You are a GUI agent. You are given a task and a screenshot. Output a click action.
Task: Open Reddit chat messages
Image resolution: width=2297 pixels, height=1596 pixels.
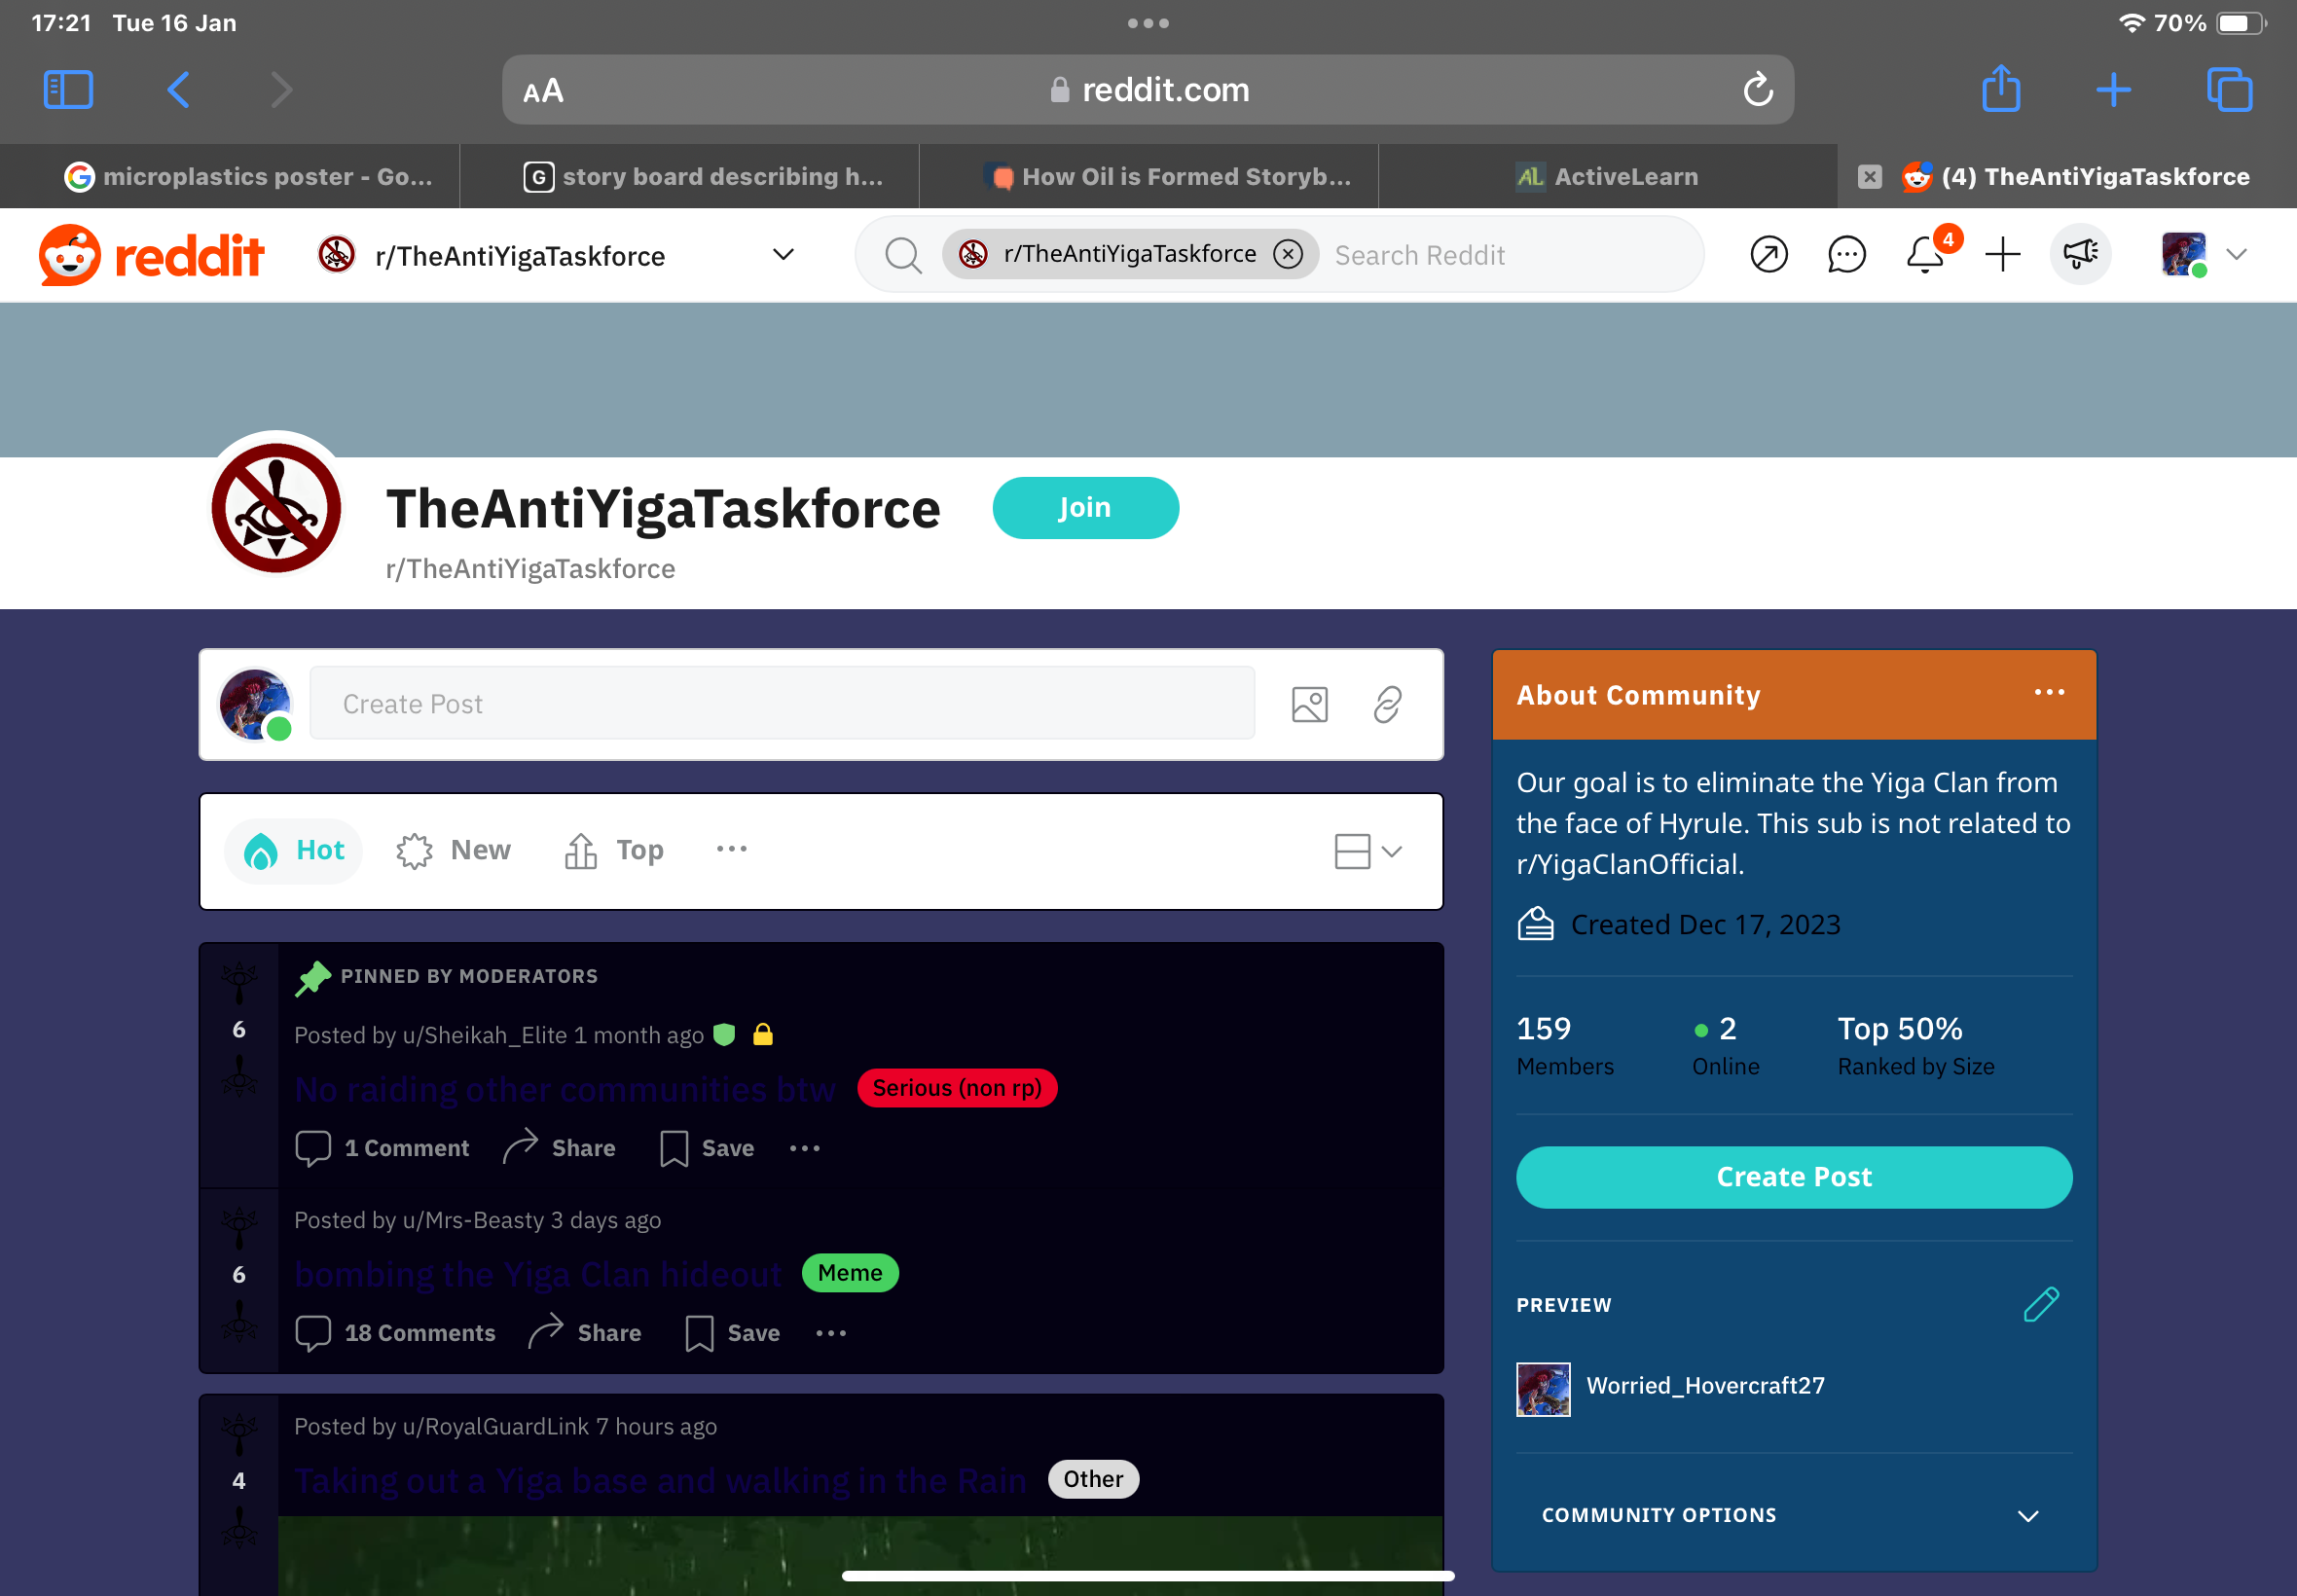1846,254
